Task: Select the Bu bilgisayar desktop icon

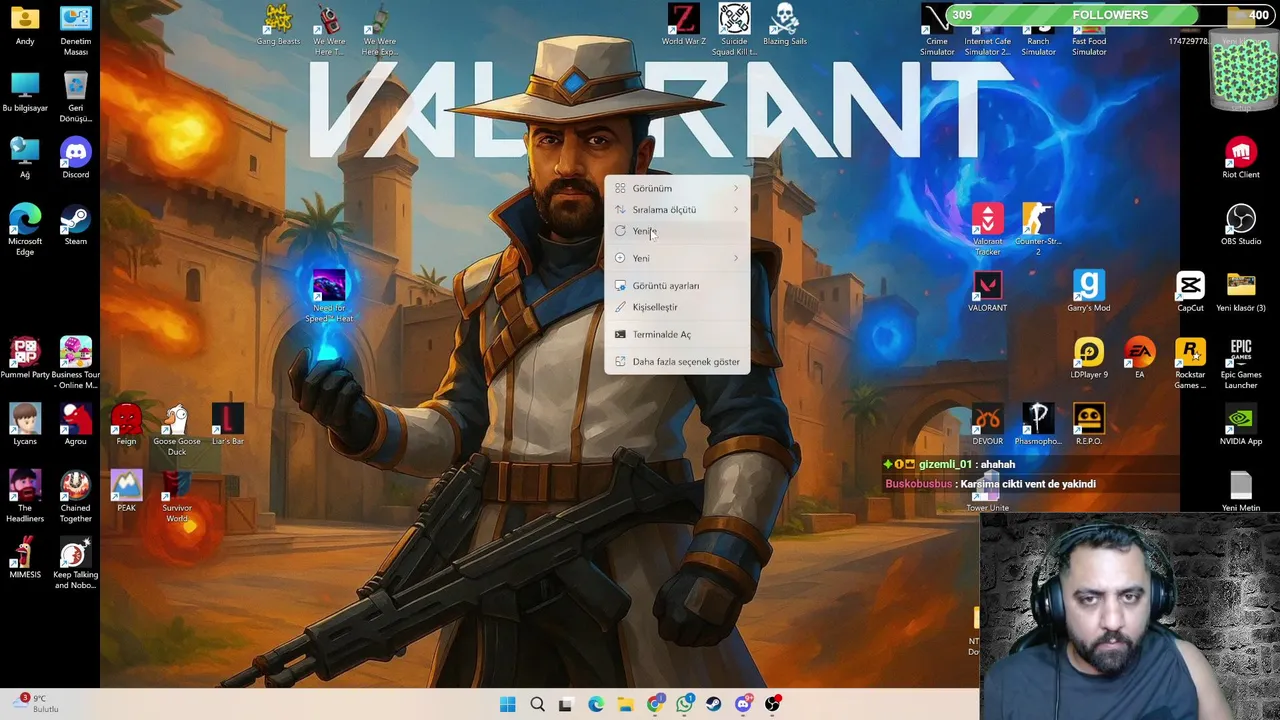Action: point(25,92)
